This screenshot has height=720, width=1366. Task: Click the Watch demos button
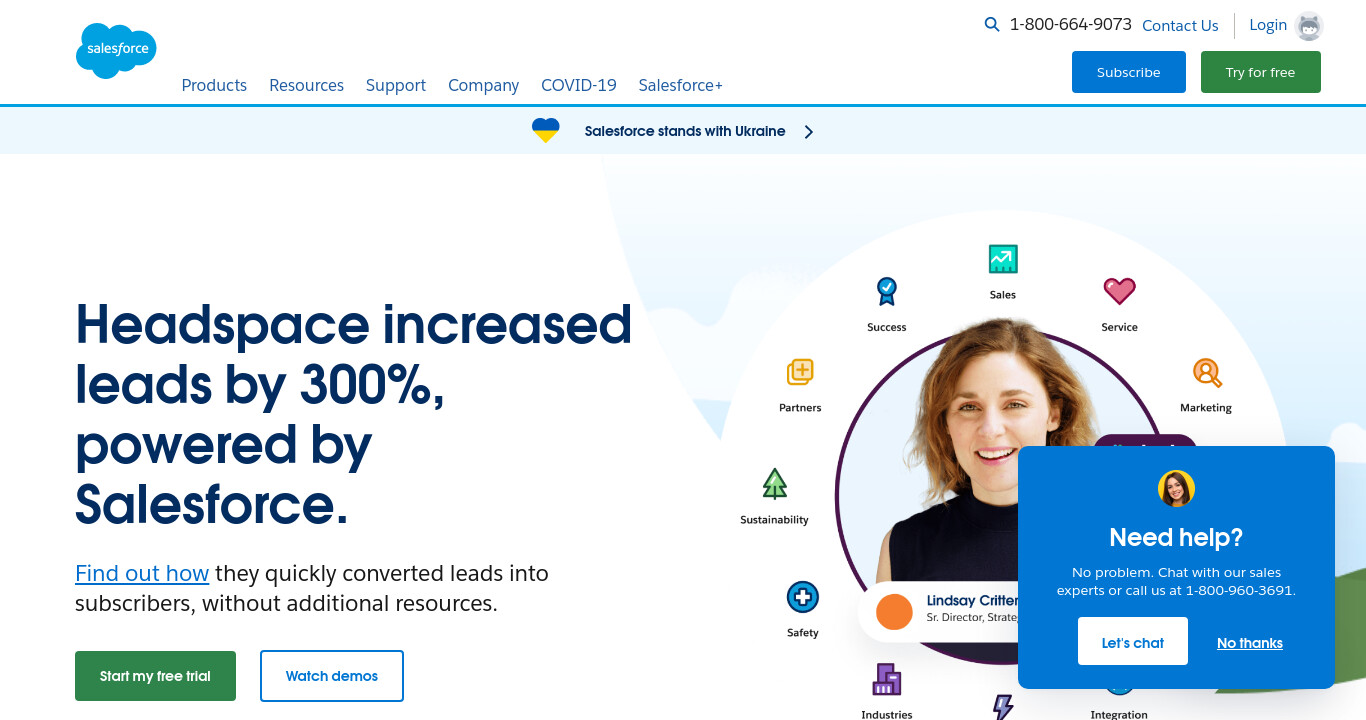[332, 676]
